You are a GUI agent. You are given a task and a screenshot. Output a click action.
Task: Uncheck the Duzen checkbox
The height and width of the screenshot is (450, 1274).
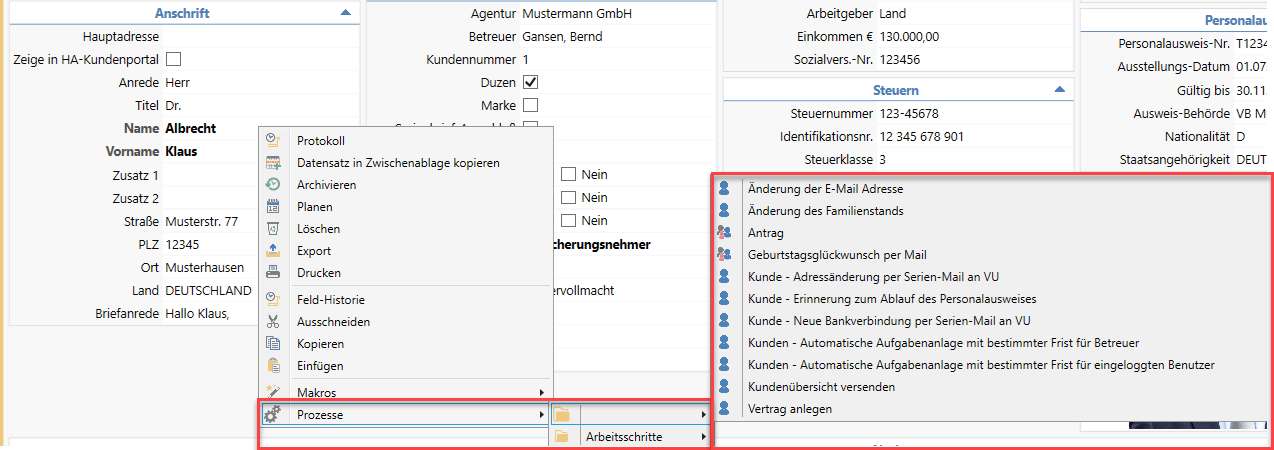530,83
